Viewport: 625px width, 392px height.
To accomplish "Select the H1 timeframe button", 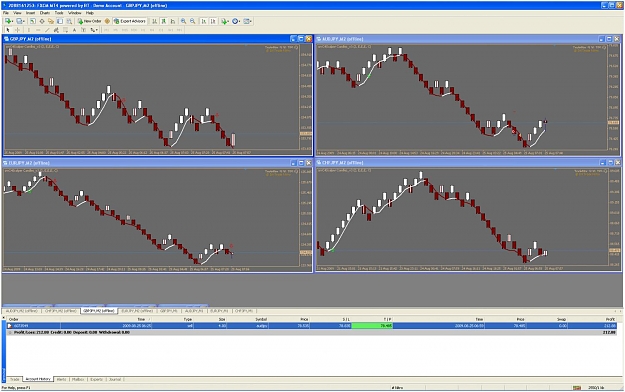I will coord(143,30).
